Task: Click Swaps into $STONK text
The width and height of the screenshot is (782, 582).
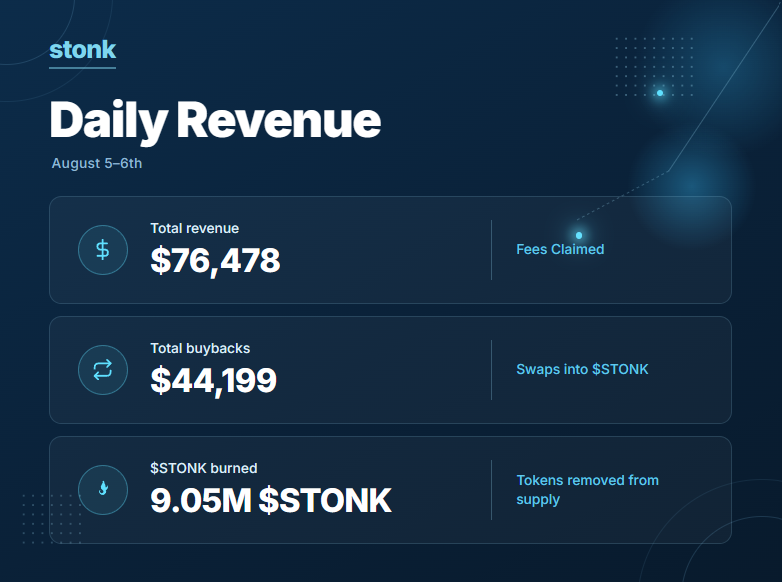Action: (582, 370)
